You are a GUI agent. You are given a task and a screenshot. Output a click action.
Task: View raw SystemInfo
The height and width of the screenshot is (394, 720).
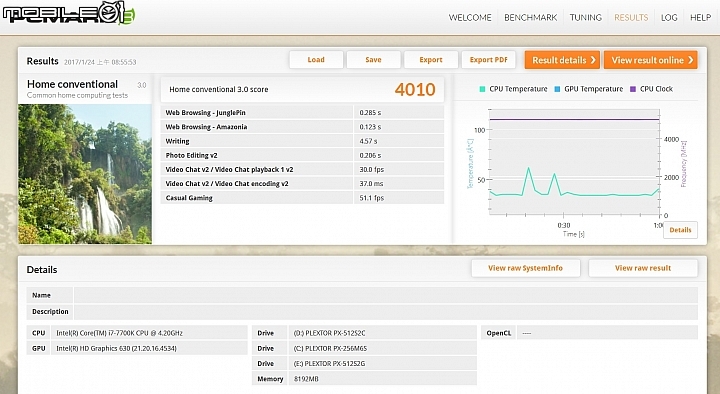[525, 268]
